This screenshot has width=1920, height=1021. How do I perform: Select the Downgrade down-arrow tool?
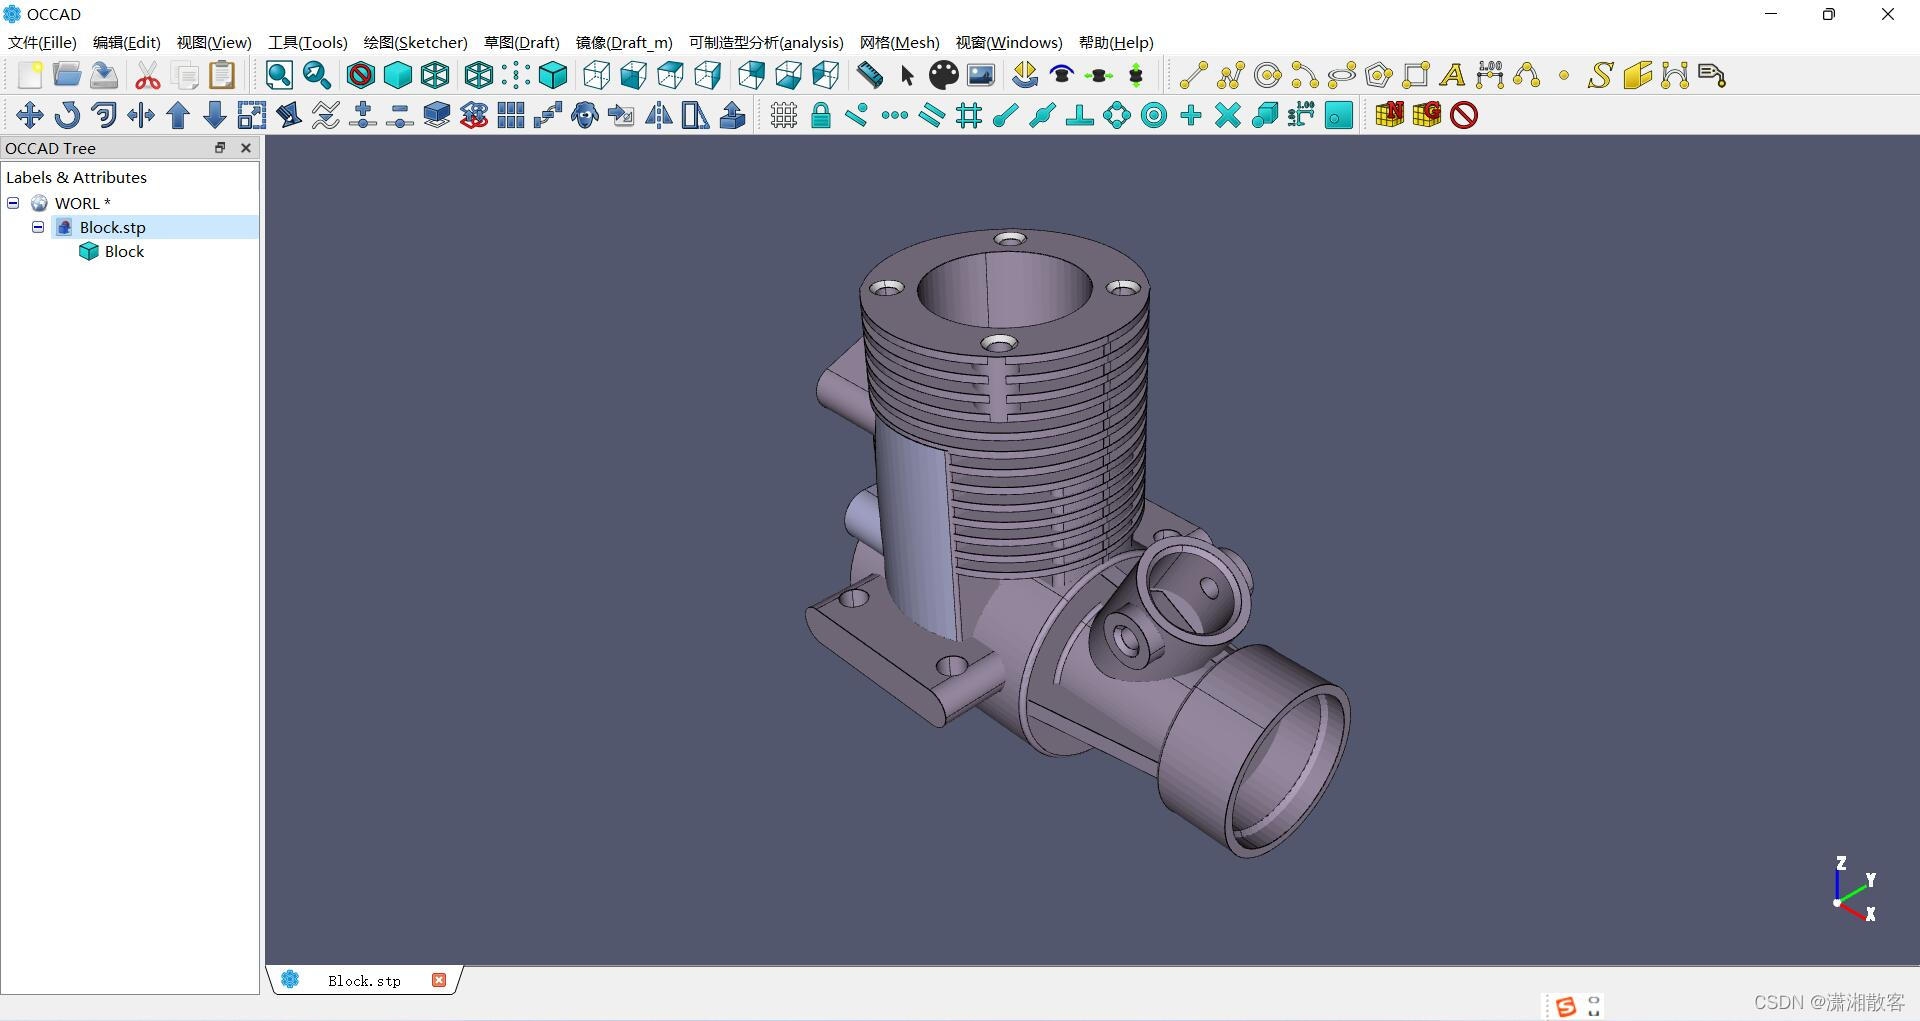215,115
